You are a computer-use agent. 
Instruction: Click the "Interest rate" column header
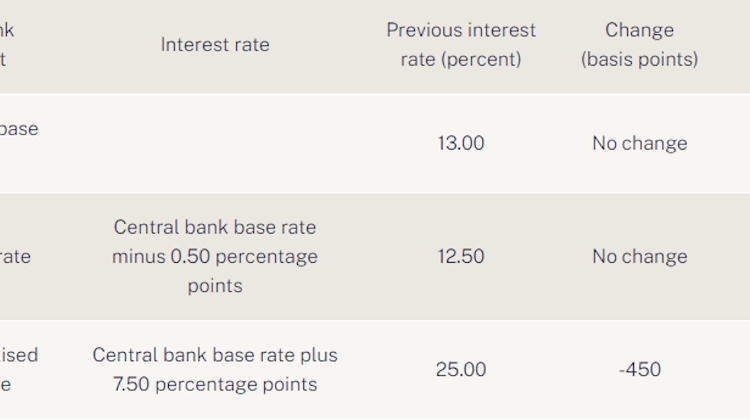click(x=215, y=45)
